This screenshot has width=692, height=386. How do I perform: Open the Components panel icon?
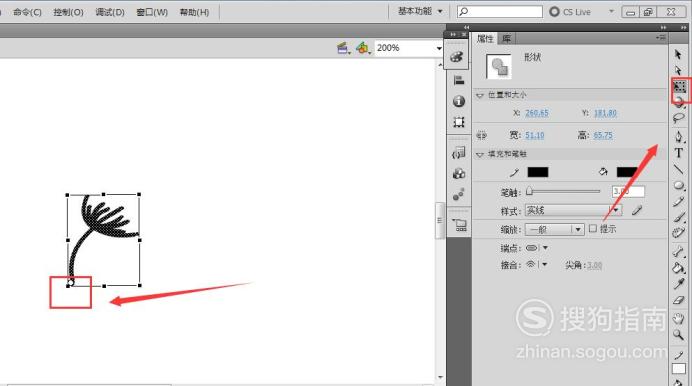[x=459, y=173]
